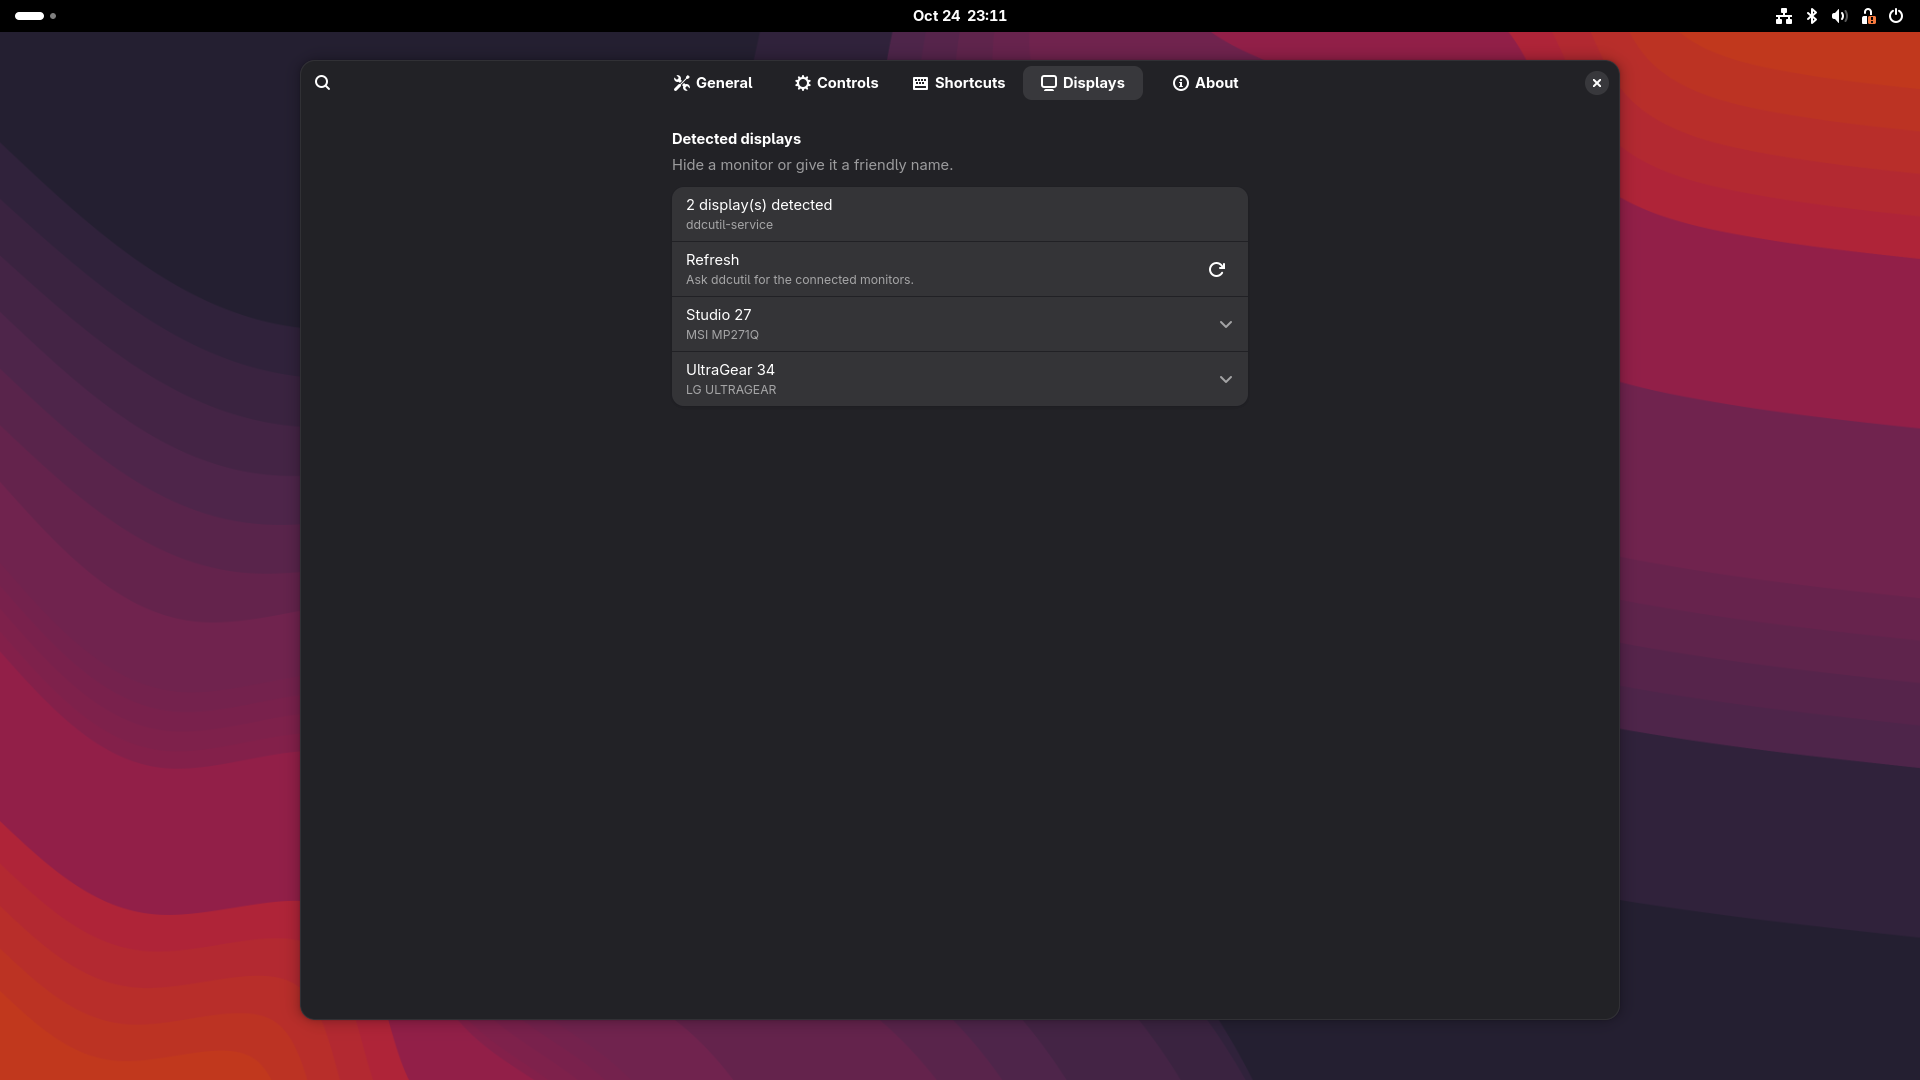Image resolution: width=1920 pixels, height=1080 pixels.
Task: Click the refresh arrow icon
Action: click(1216, 270)
